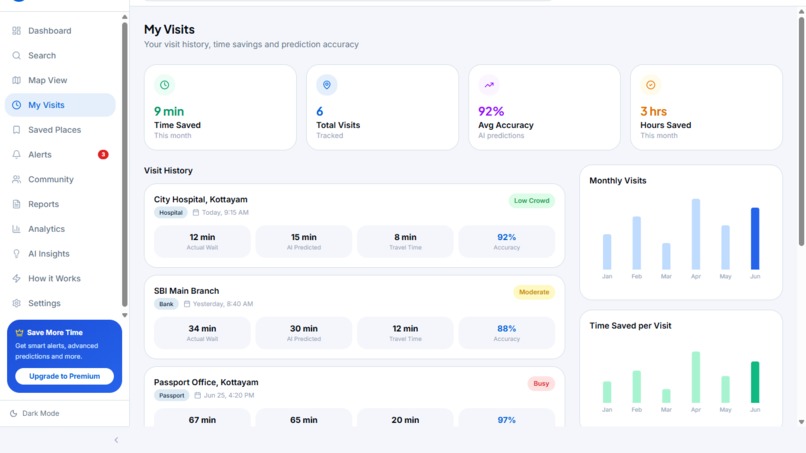Screen dimensions: 806x453
Task: Click calendar icon next to Jun 25, 4:20 PM
Action: [197, 395]
